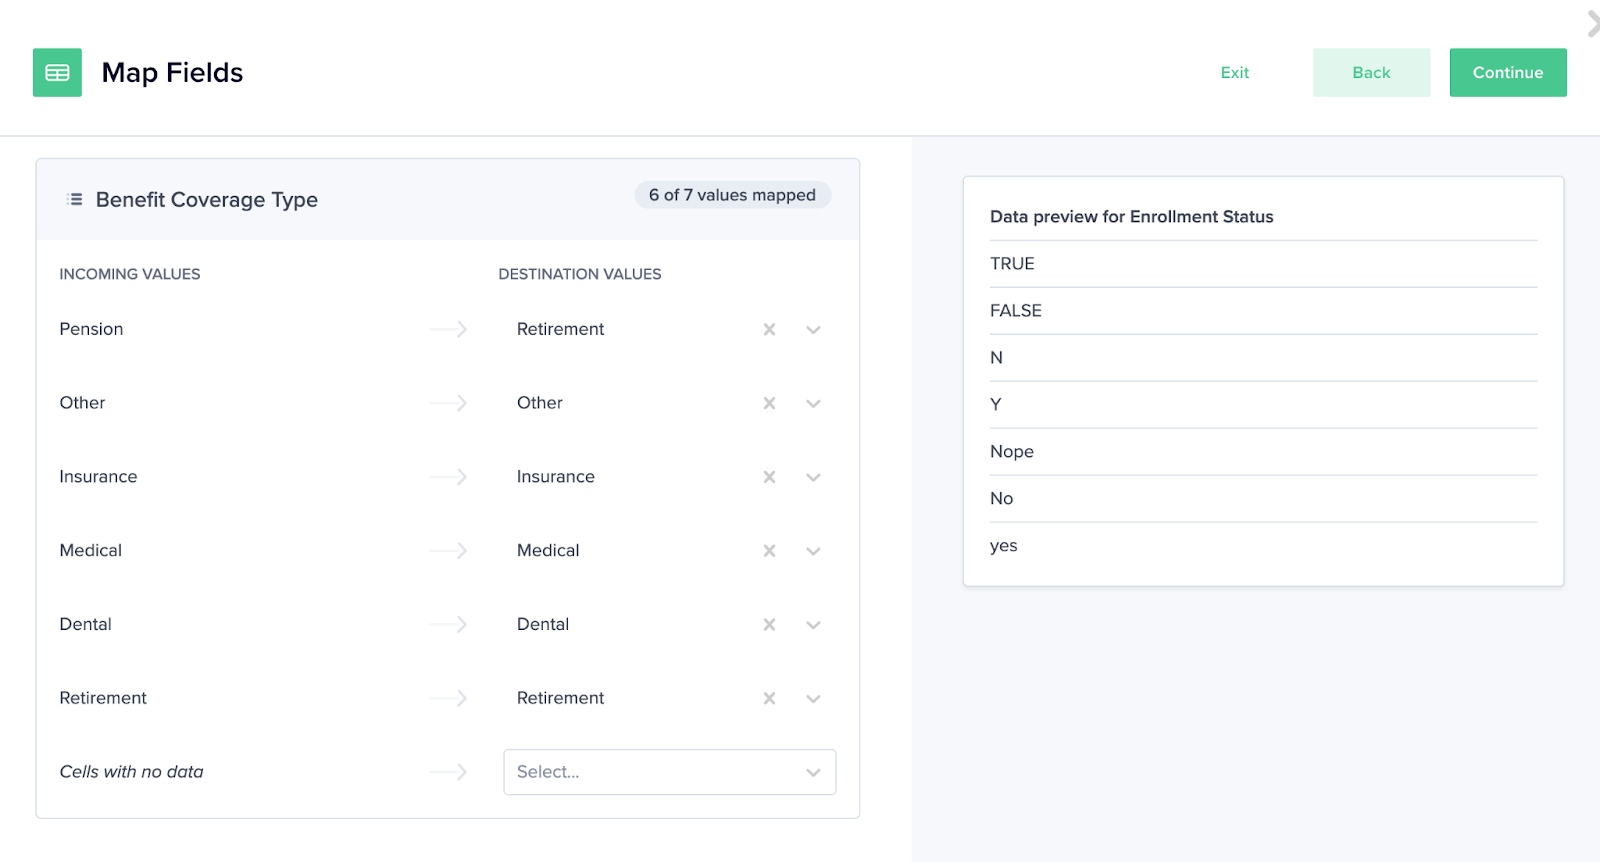Screen dimensions: 1600x862
Task: Click the 6 of 7 values mapped badge
Action: pyautogui.click(x=732, y=195)
